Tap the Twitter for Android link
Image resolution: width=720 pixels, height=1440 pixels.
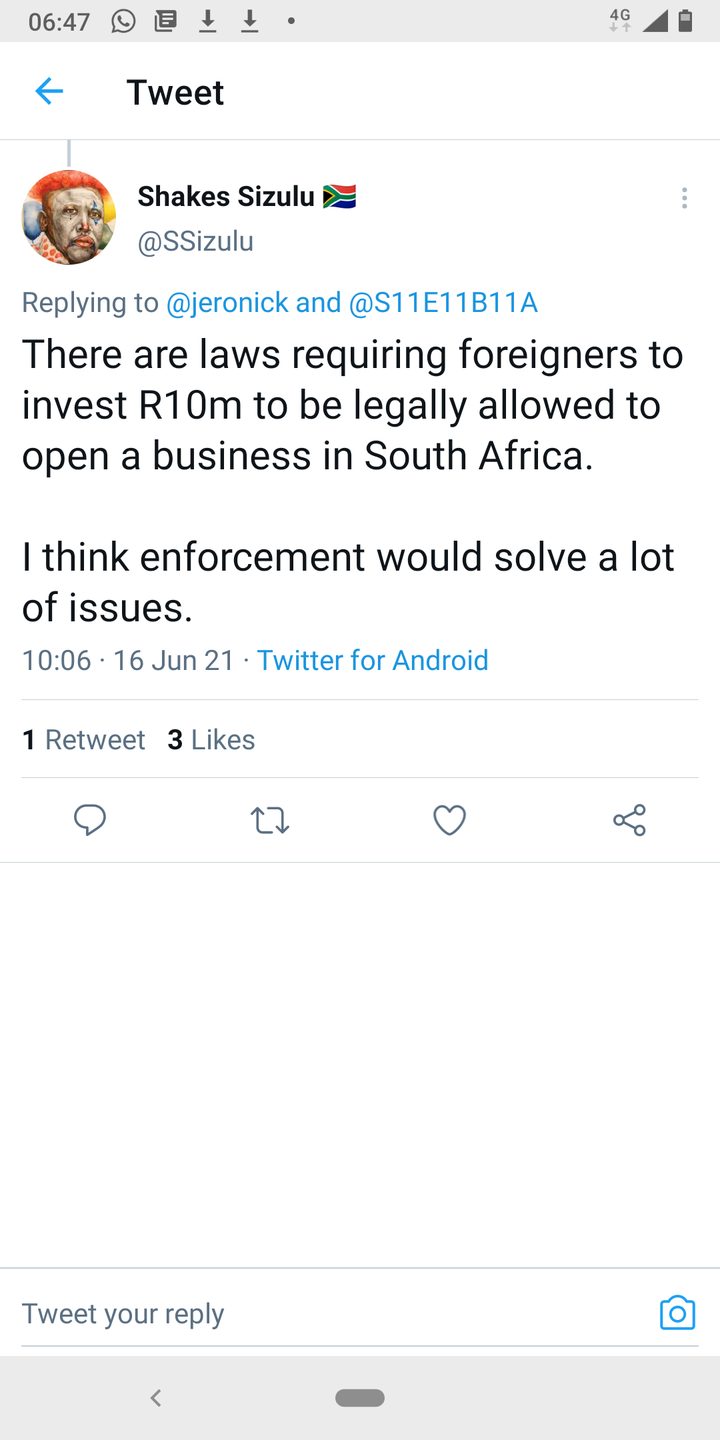pyautogui.click(x=372, y=660)
